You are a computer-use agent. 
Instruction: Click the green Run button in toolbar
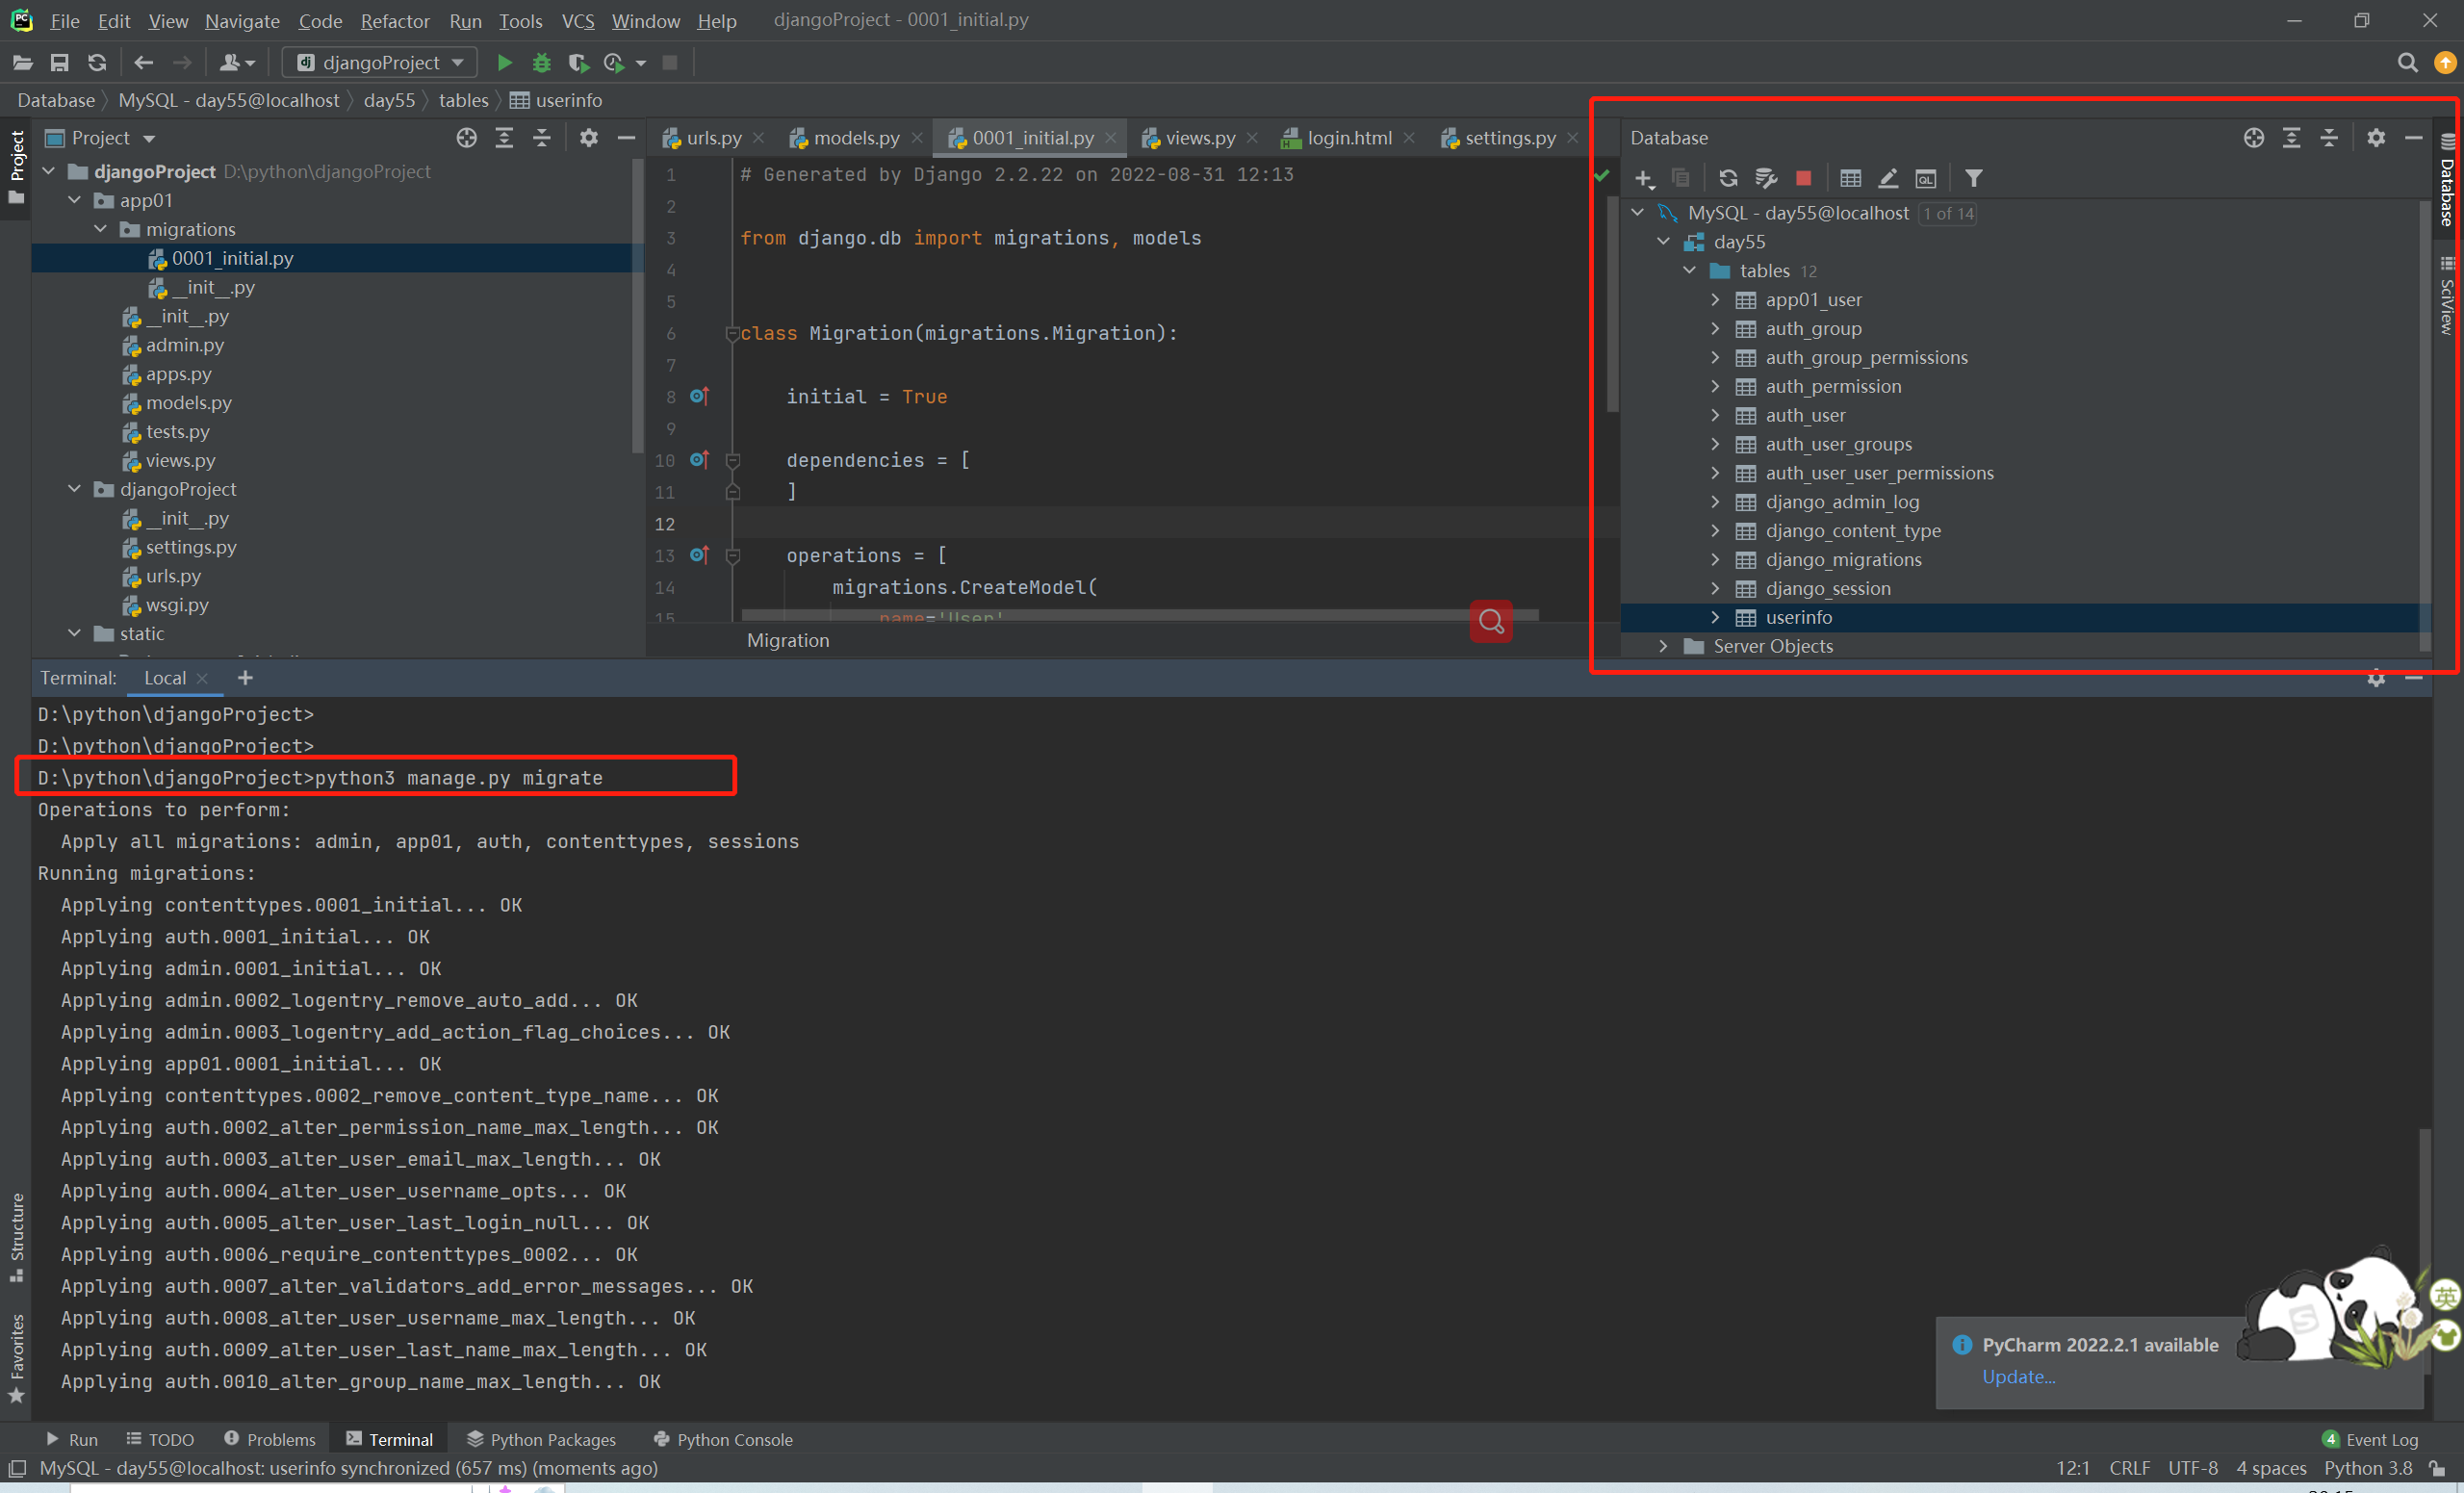point(504,63)
